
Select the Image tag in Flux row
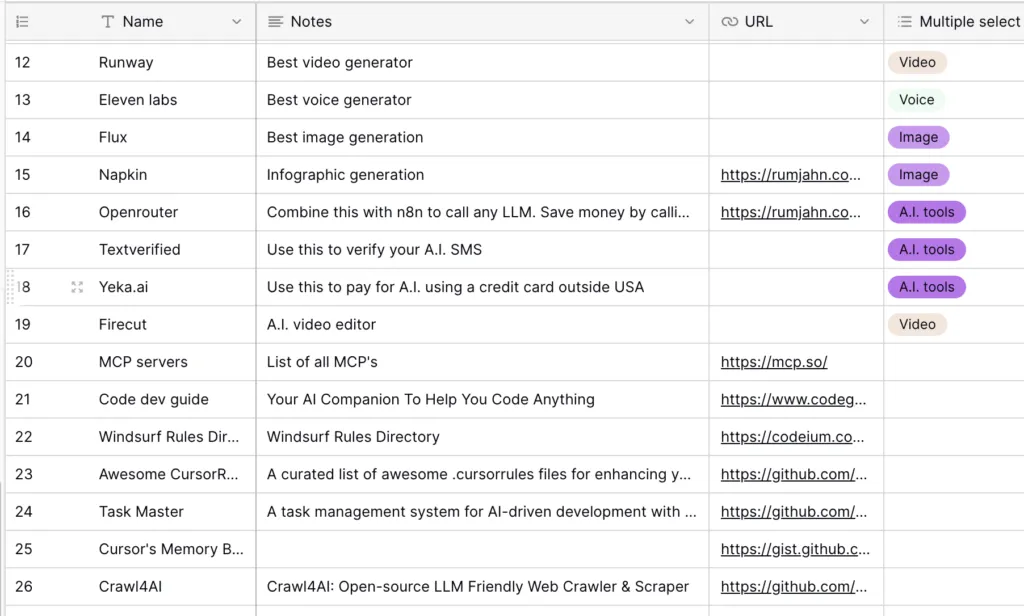point(918,137)
